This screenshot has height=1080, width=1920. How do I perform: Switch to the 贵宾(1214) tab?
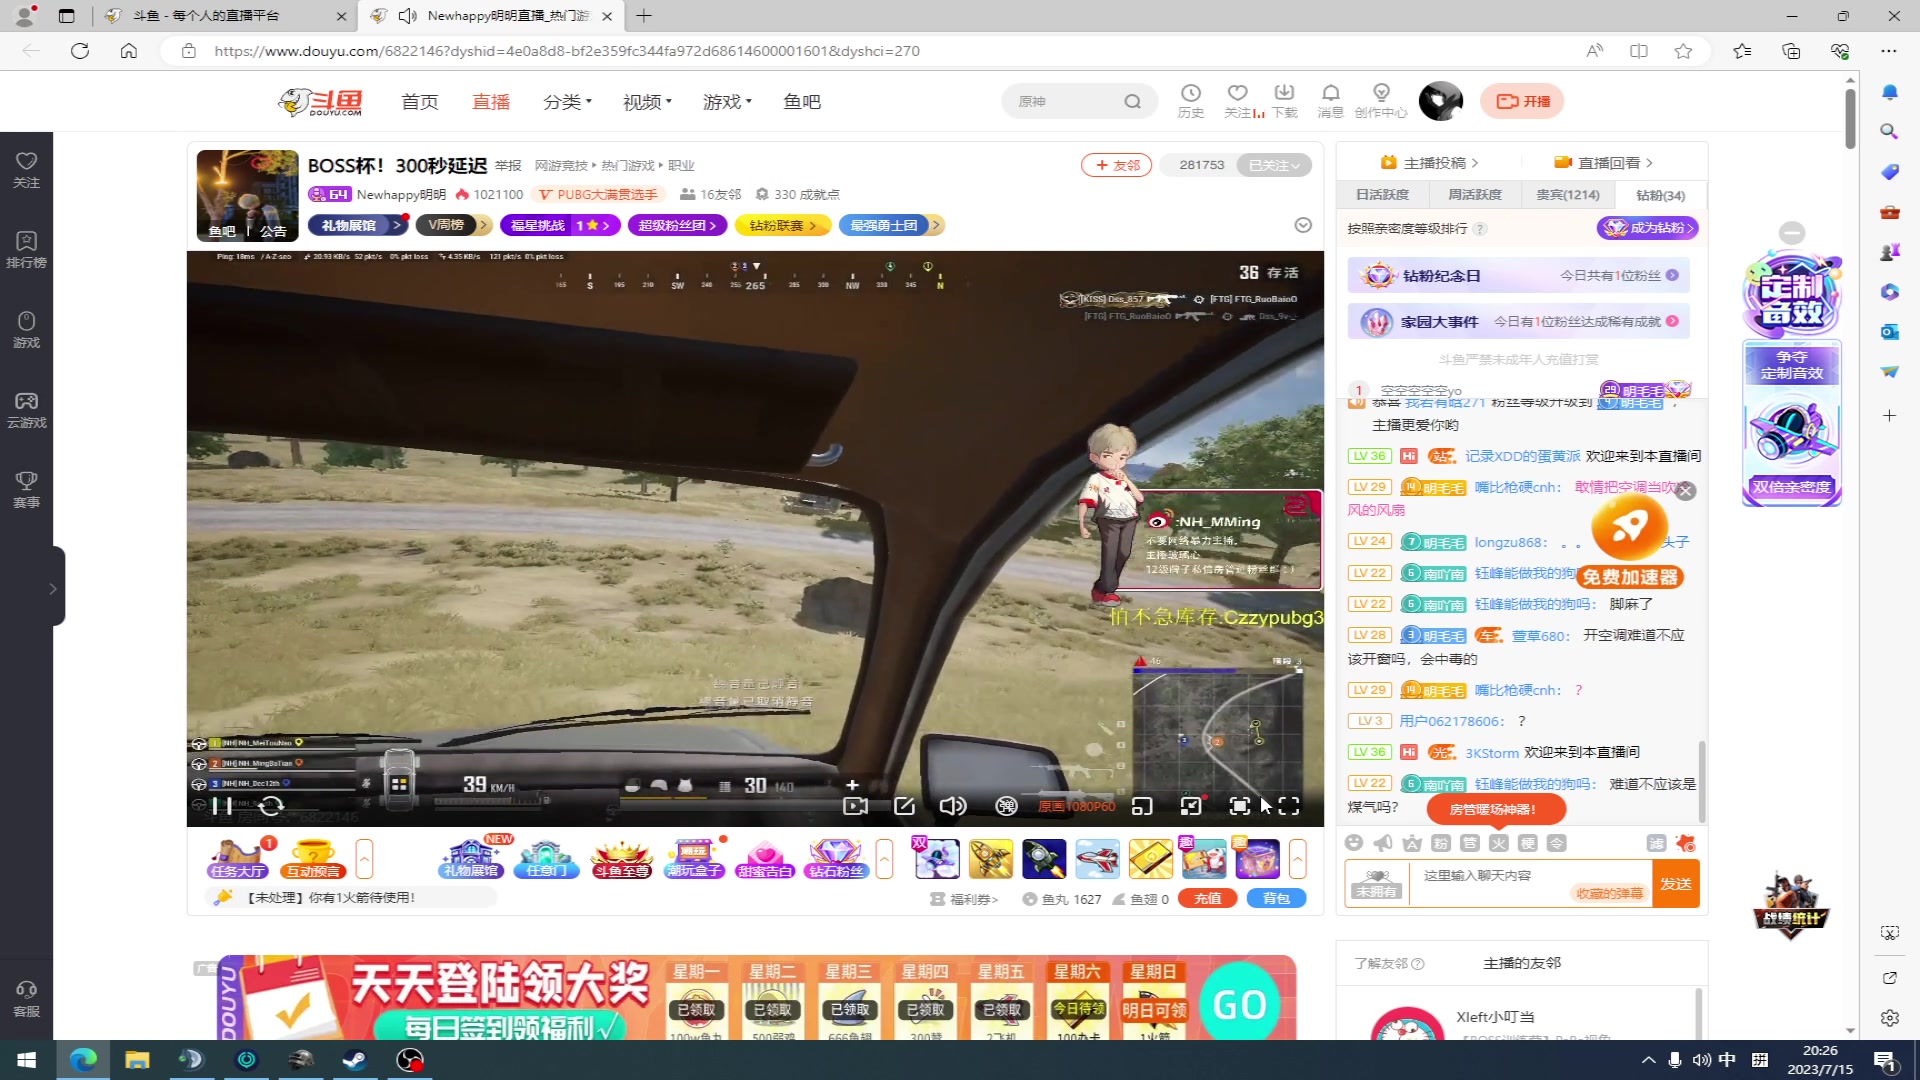coord(1567,195)
